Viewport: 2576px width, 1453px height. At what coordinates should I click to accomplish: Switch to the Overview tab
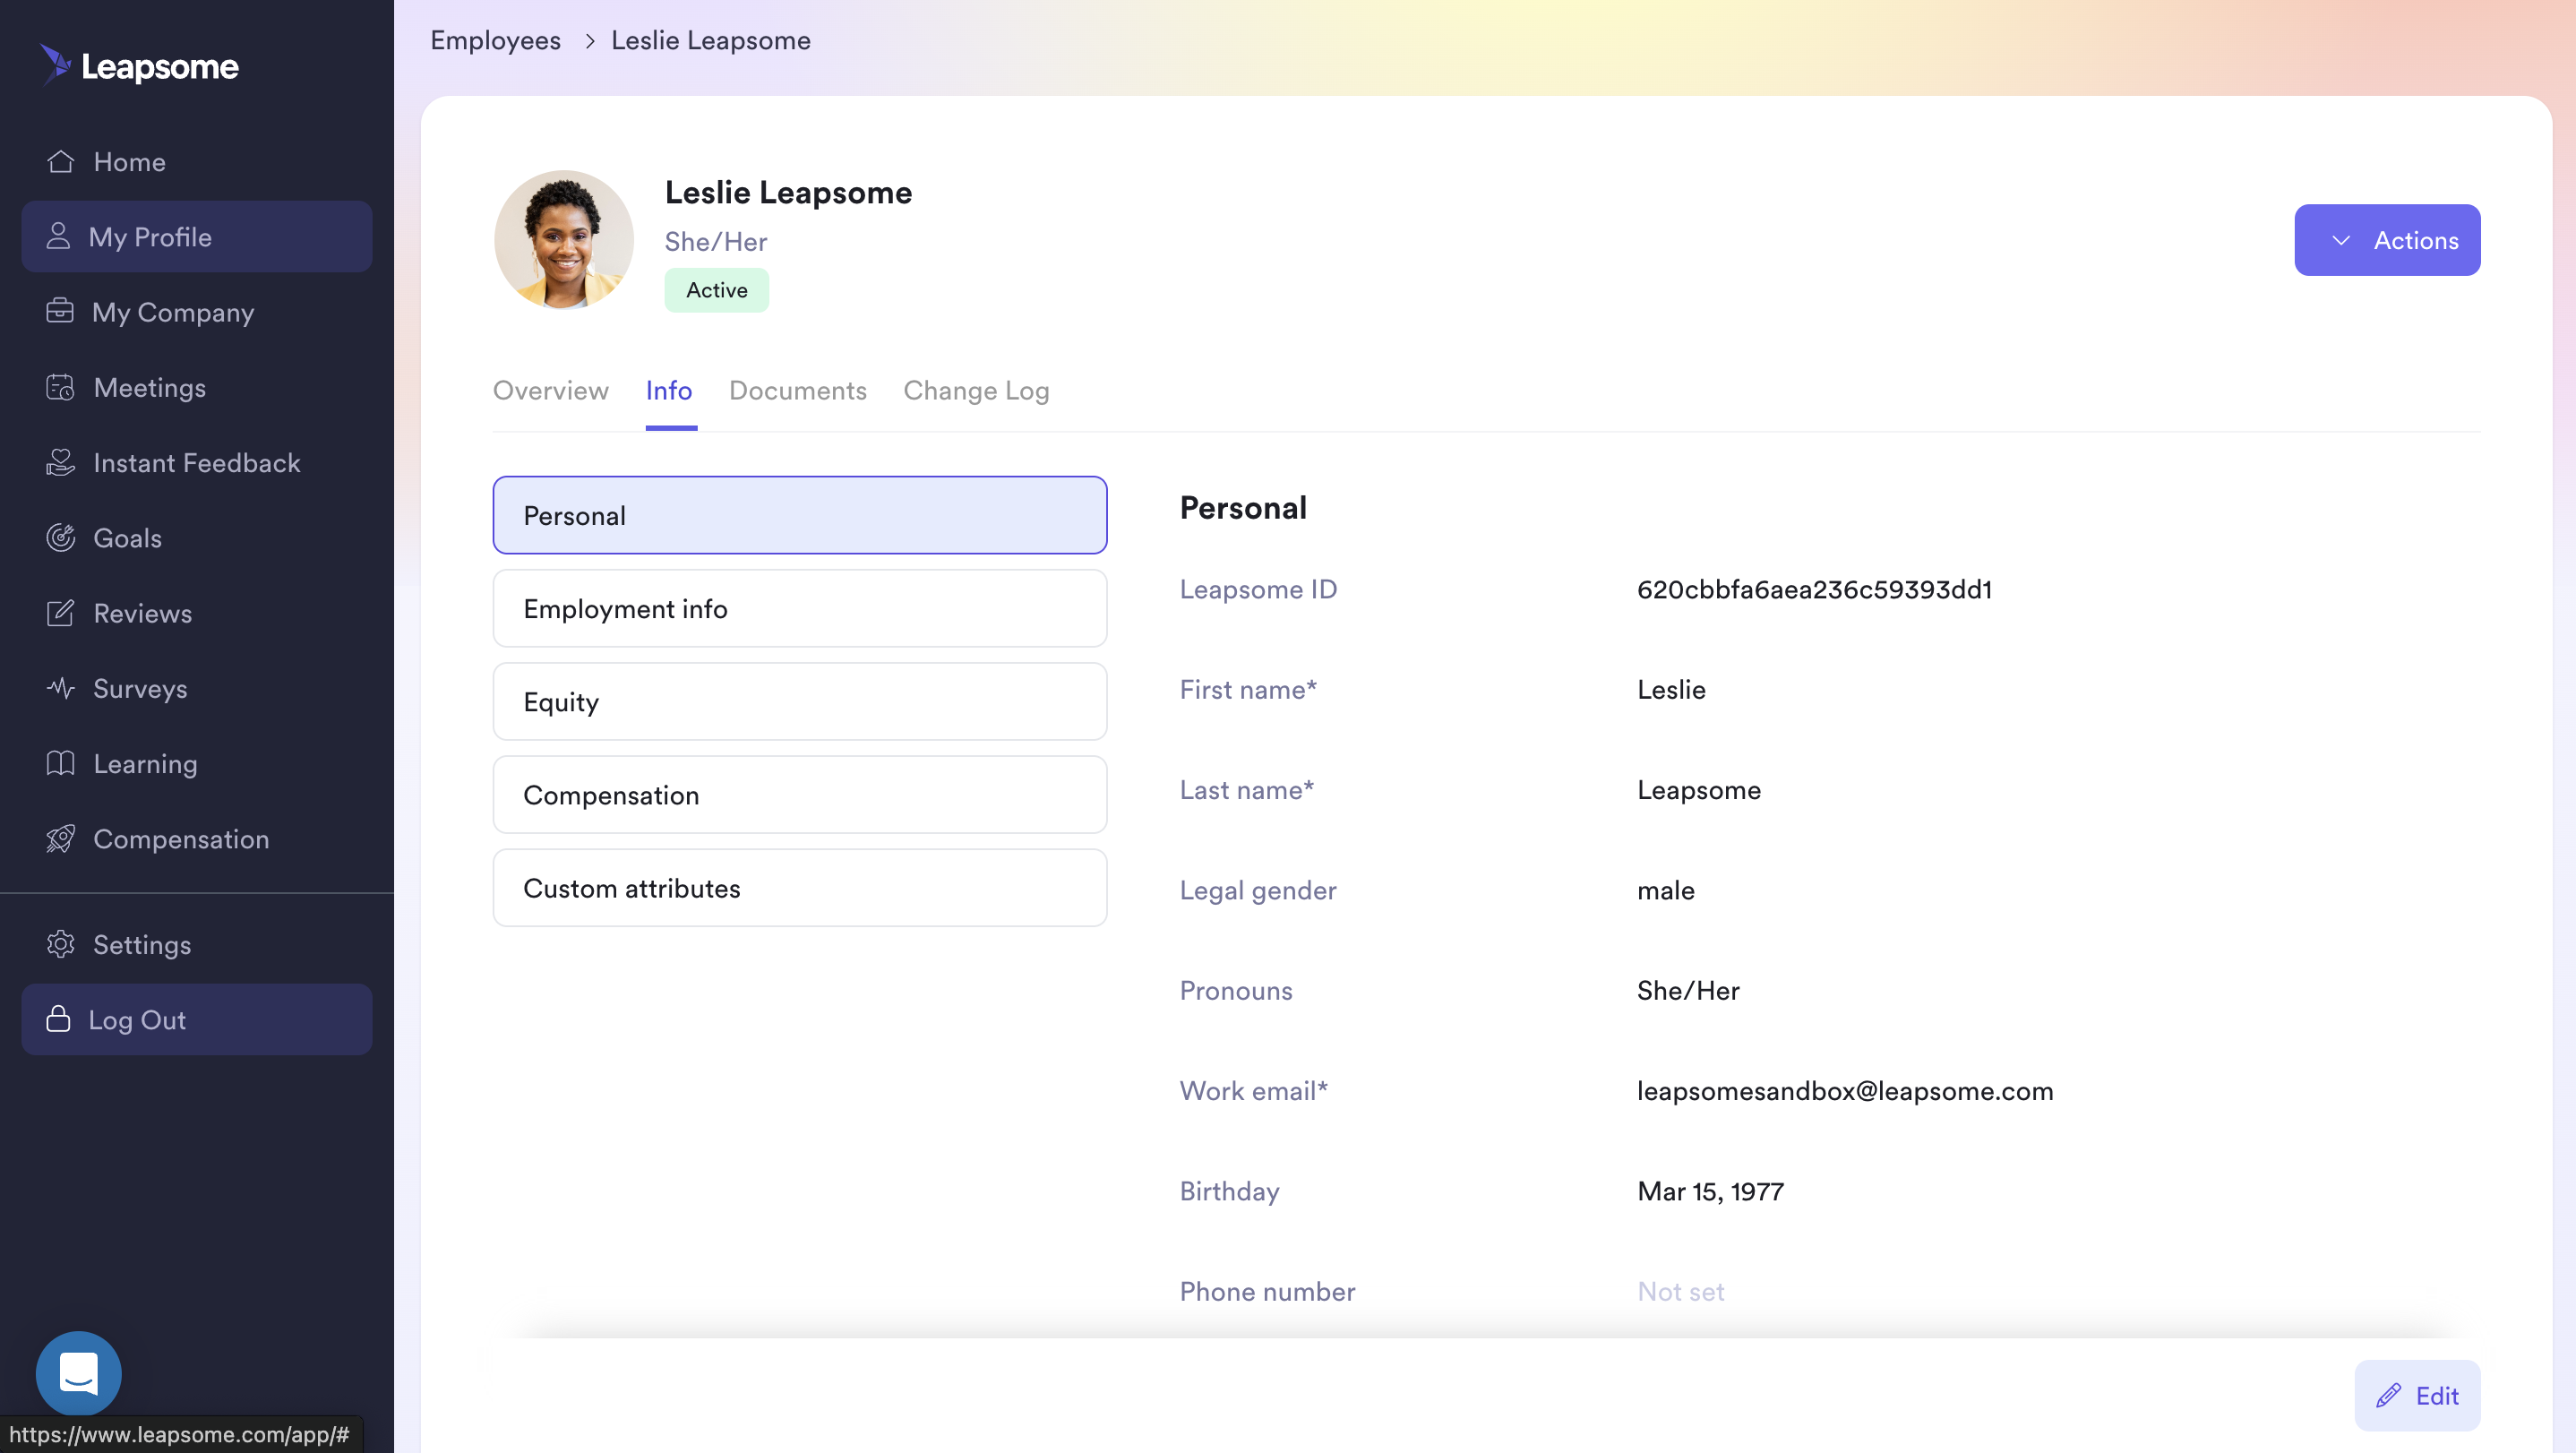pyautogui.click(x=550, y=390)
